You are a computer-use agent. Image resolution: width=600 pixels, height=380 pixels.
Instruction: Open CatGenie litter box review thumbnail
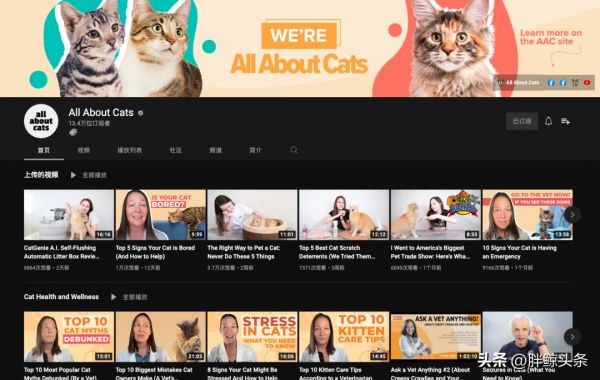pos(69,215)
